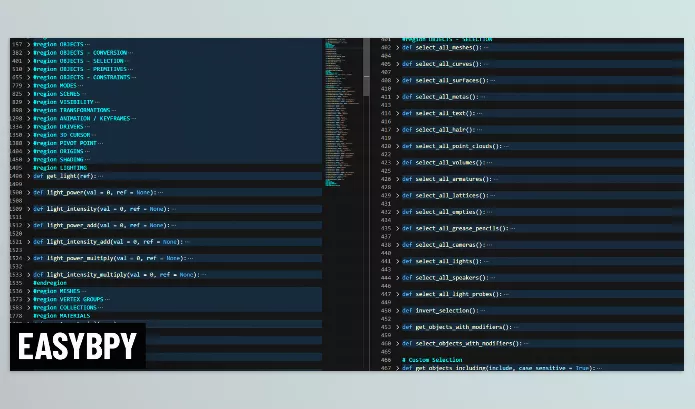695x409 pixels.
Task: Click the '#region LIGHTING' line text
Action: click(x=60, y=167)
